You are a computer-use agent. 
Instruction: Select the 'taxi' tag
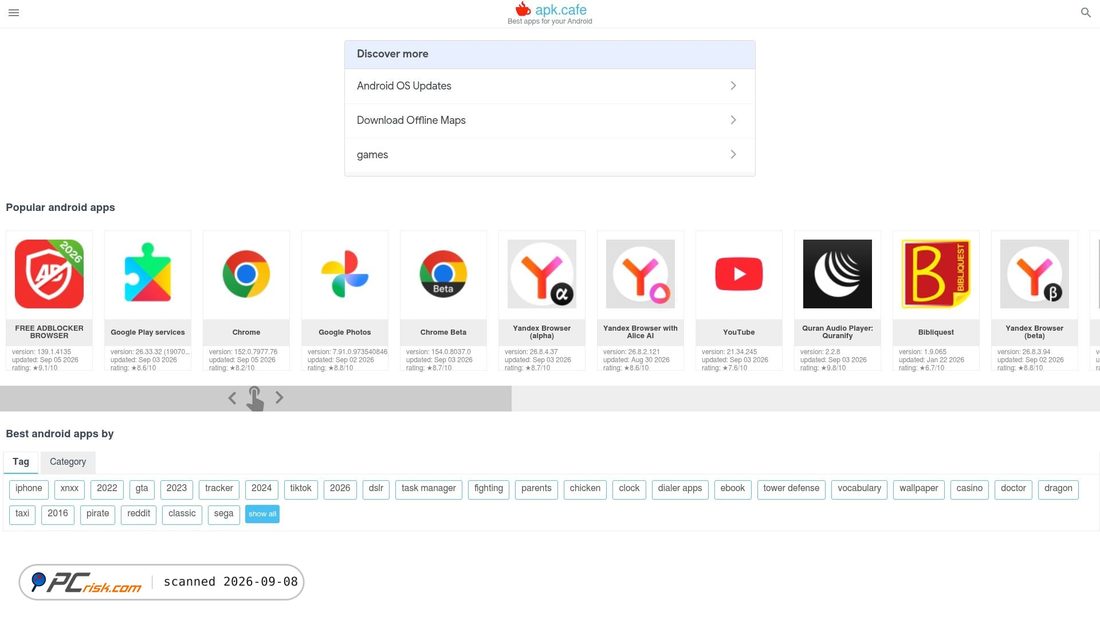22,514
